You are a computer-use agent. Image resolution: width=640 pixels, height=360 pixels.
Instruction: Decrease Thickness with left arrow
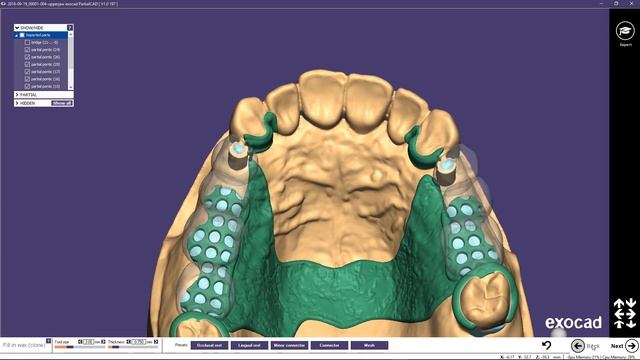click(x=129, y=342)
